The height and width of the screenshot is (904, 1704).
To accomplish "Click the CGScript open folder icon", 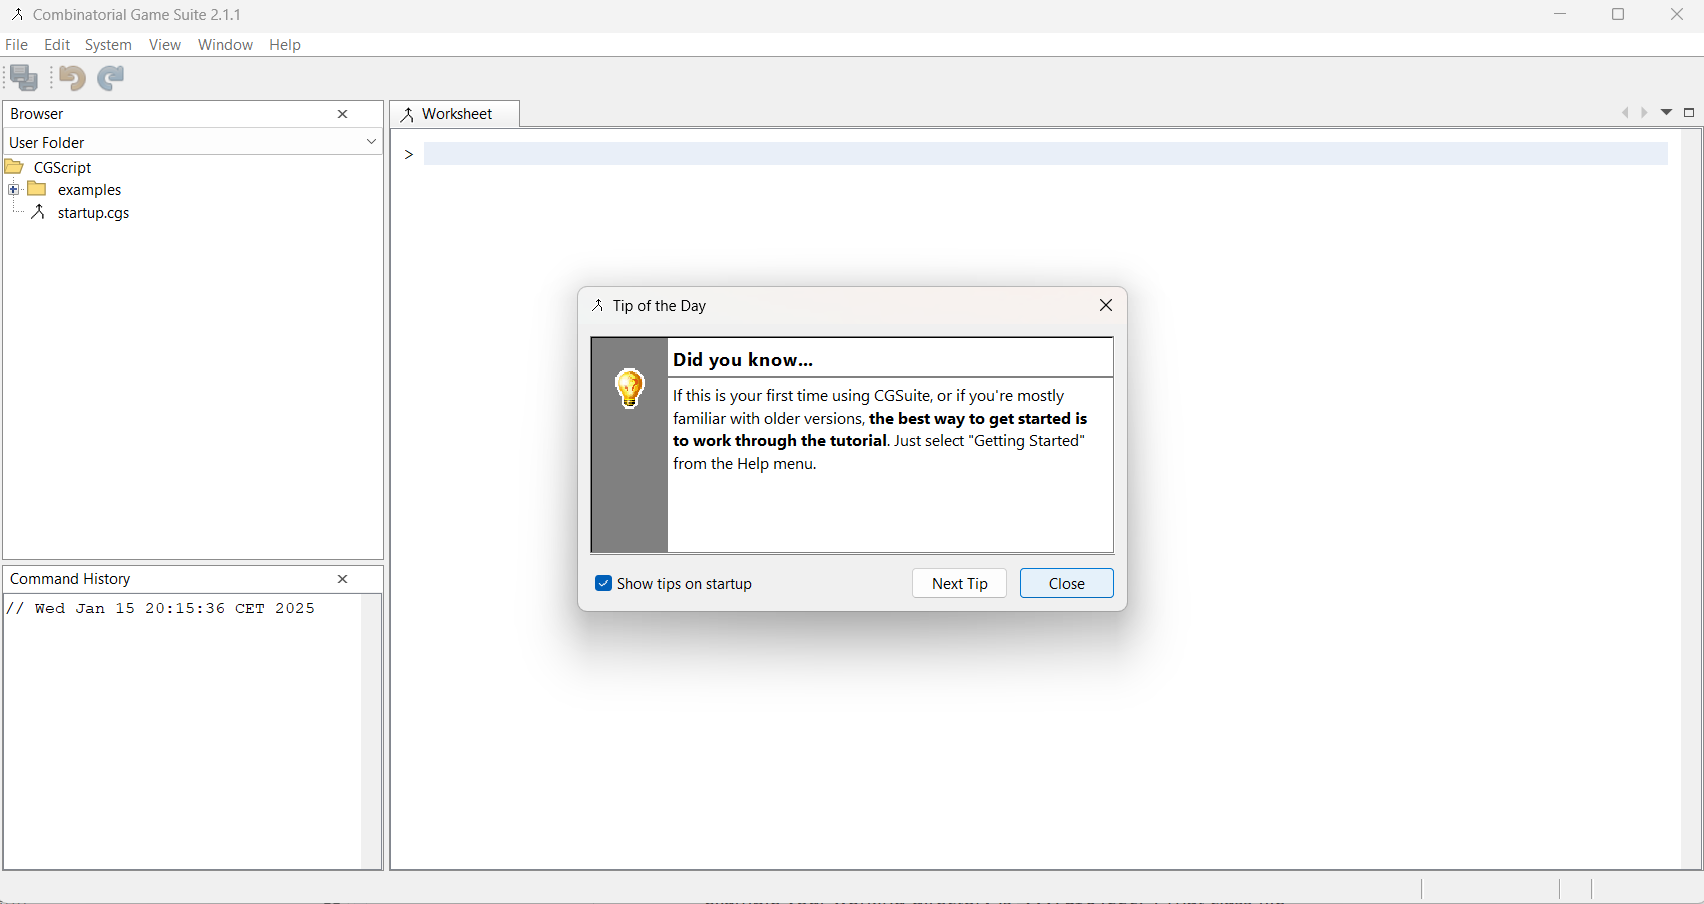I will coord(14,167).
